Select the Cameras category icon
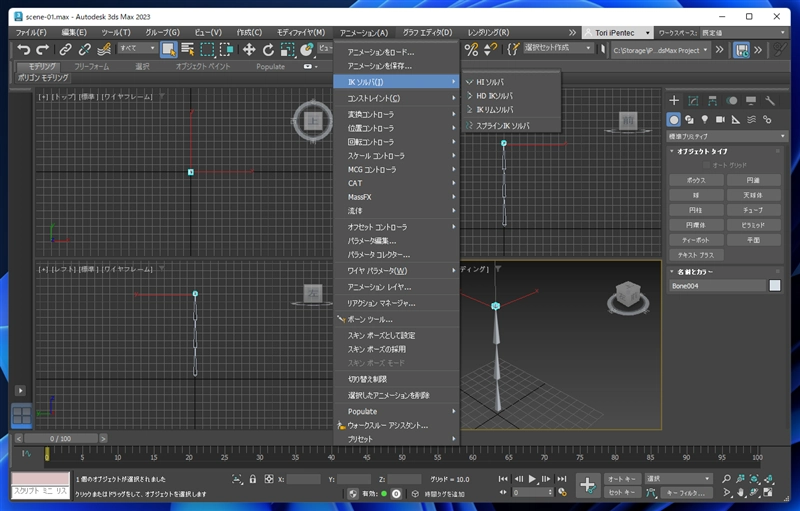This screenshot has height=511, width=800. (720, 120)
